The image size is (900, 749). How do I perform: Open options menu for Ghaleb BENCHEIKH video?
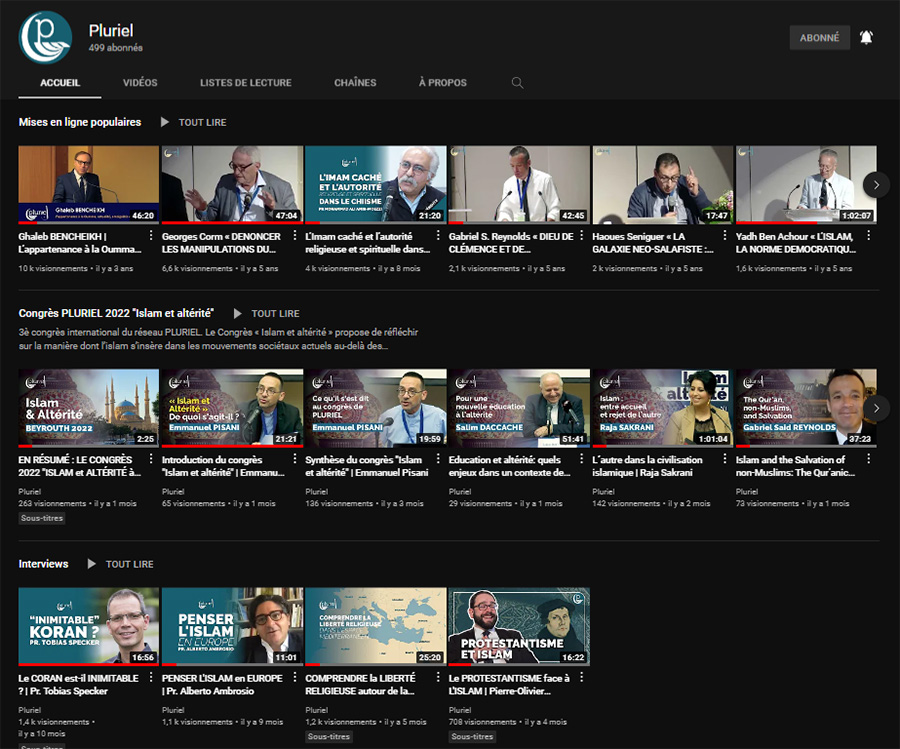(151, 235)
